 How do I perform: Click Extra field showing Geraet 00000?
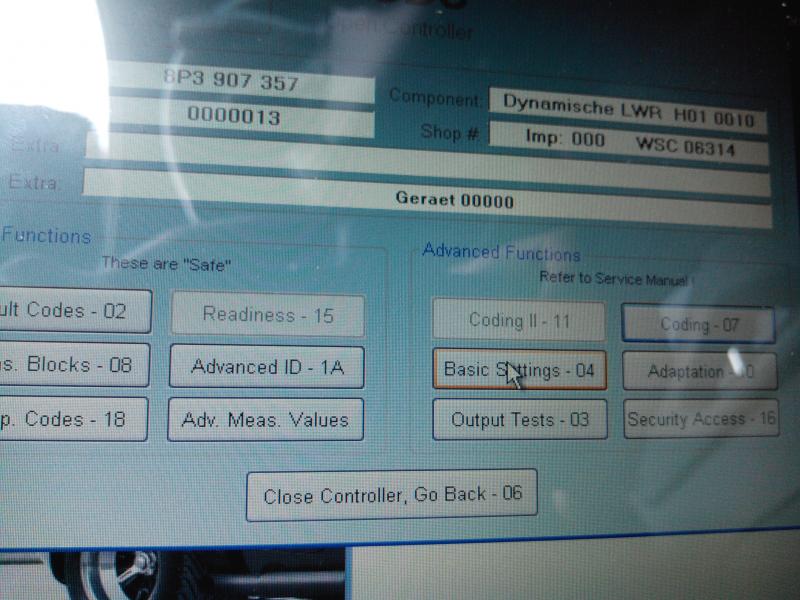click(428, 198)
